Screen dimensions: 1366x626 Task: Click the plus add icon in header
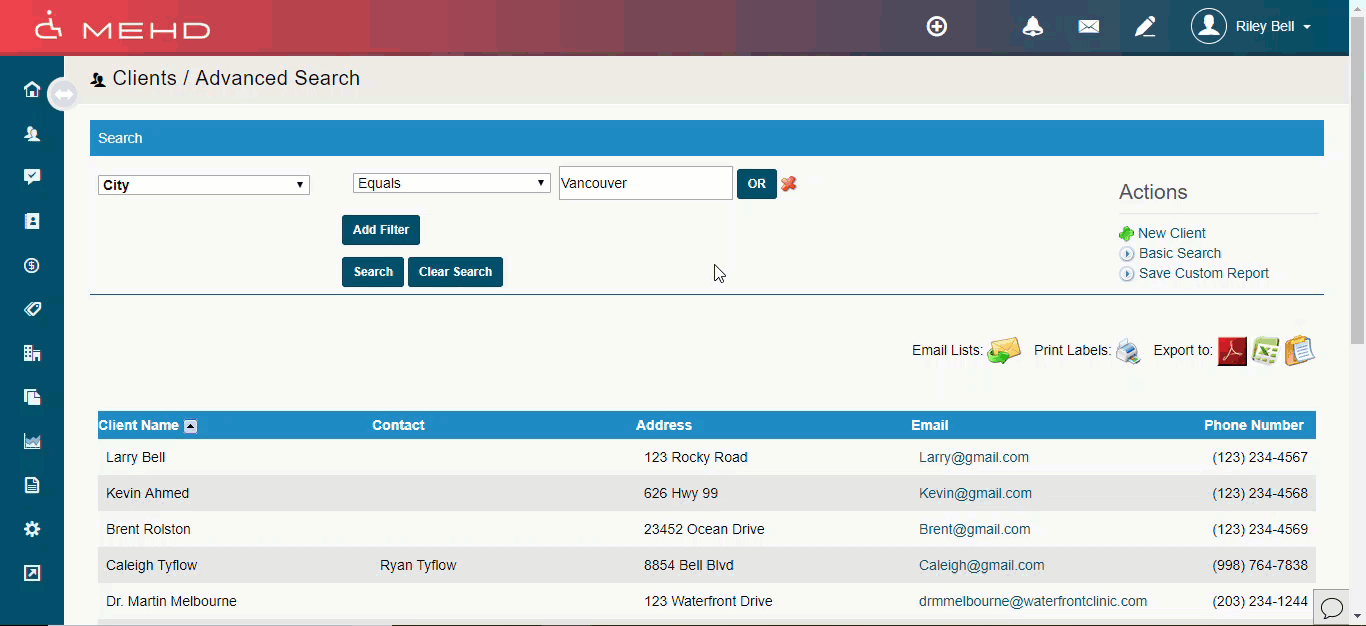(937, 27)
